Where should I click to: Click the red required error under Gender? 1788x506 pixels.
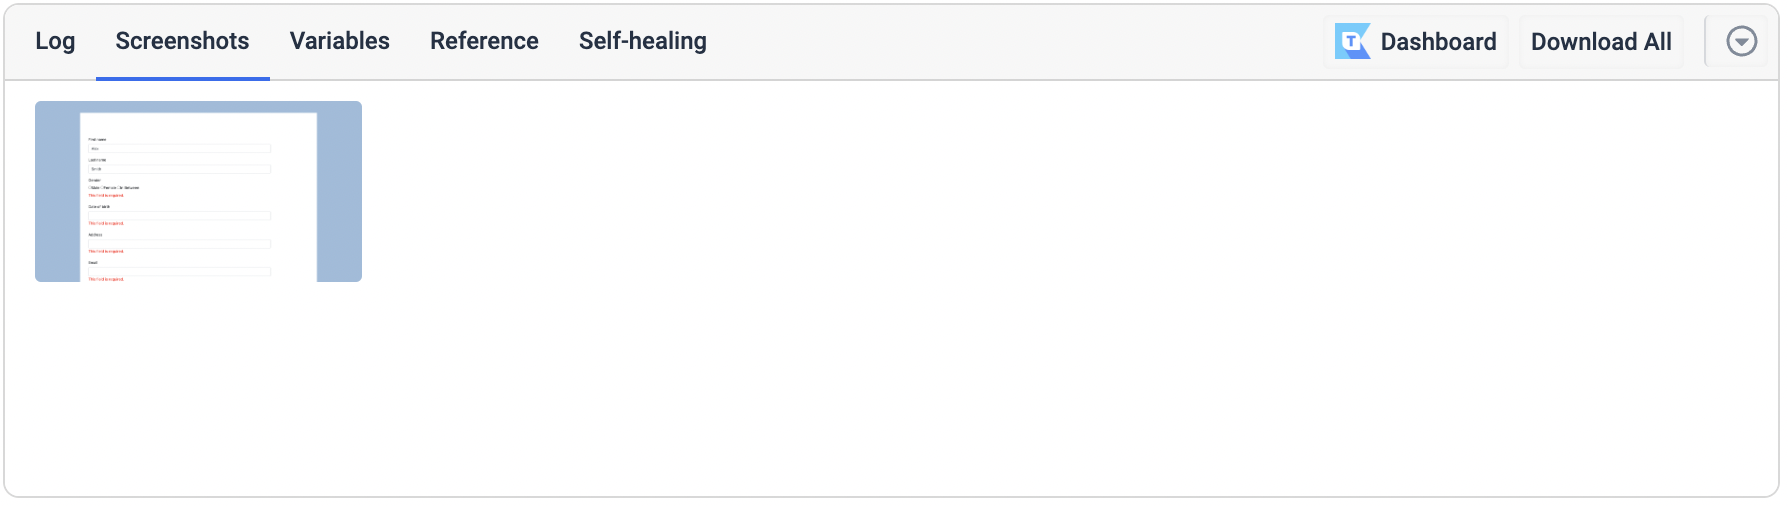(x=106, y=196)
